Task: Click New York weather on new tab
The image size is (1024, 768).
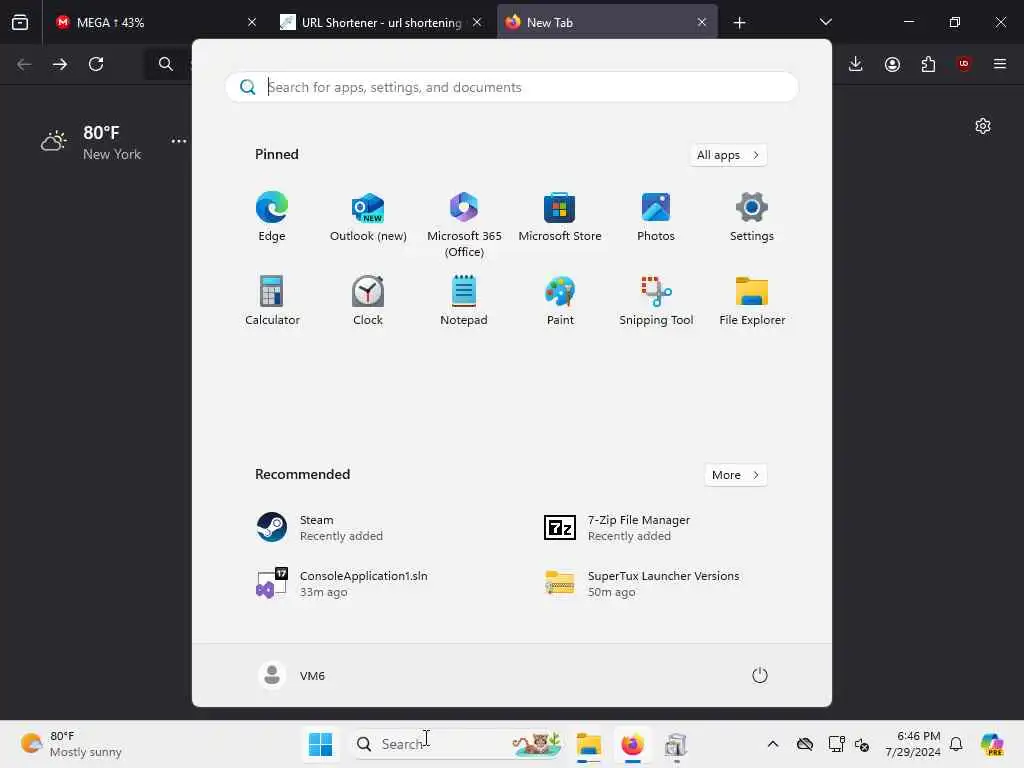Action: tap(91, 142)
